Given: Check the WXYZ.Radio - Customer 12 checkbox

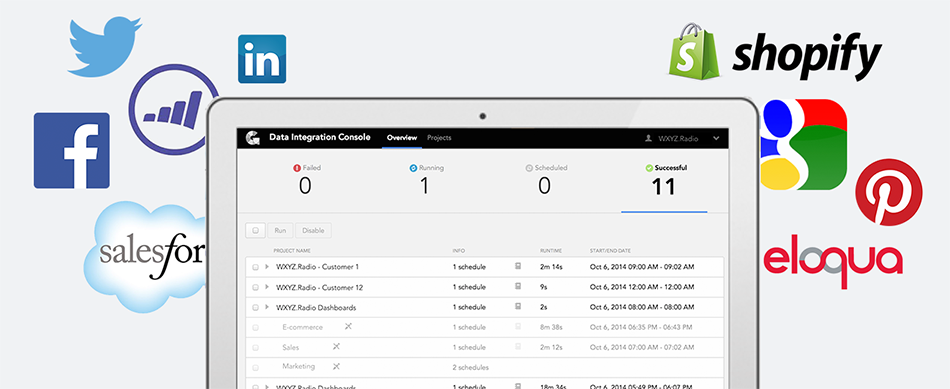Looking at the screenshot, I should coord(255,287).
